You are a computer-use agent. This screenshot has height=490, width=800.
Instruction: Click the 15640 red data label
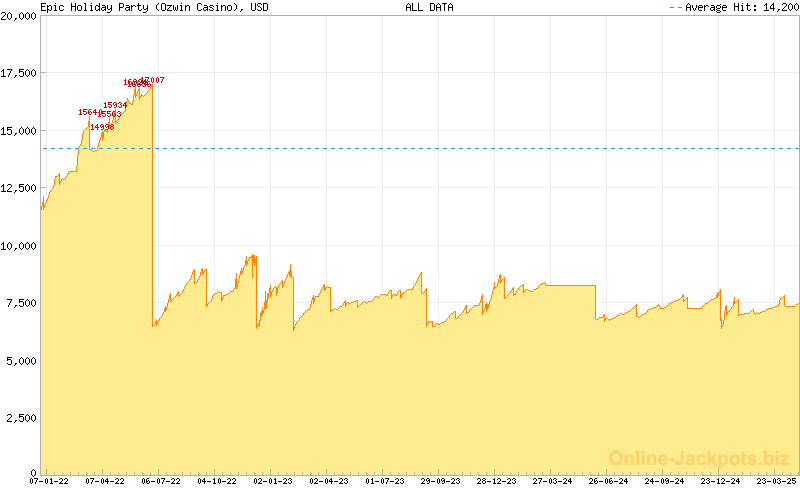point(90,113)
